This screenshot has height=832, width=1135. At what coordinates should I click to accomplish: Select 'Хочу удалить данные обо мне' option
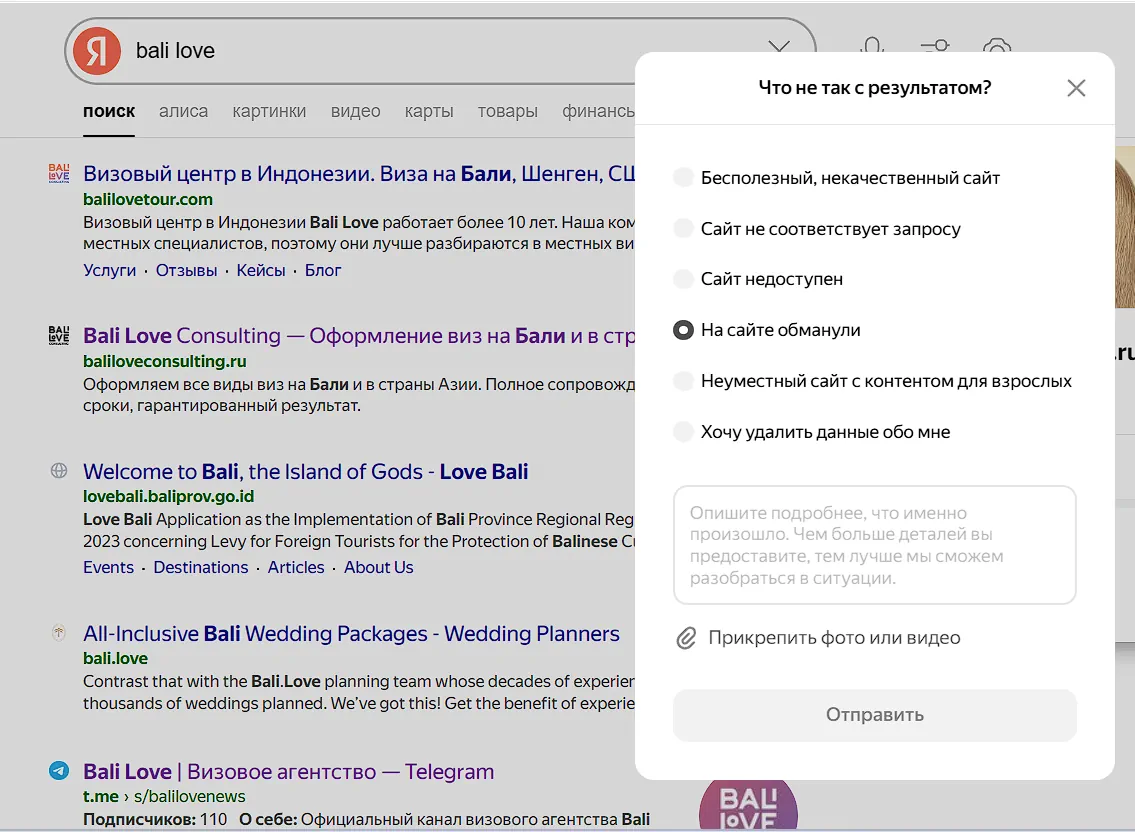(x=811, y=432)
